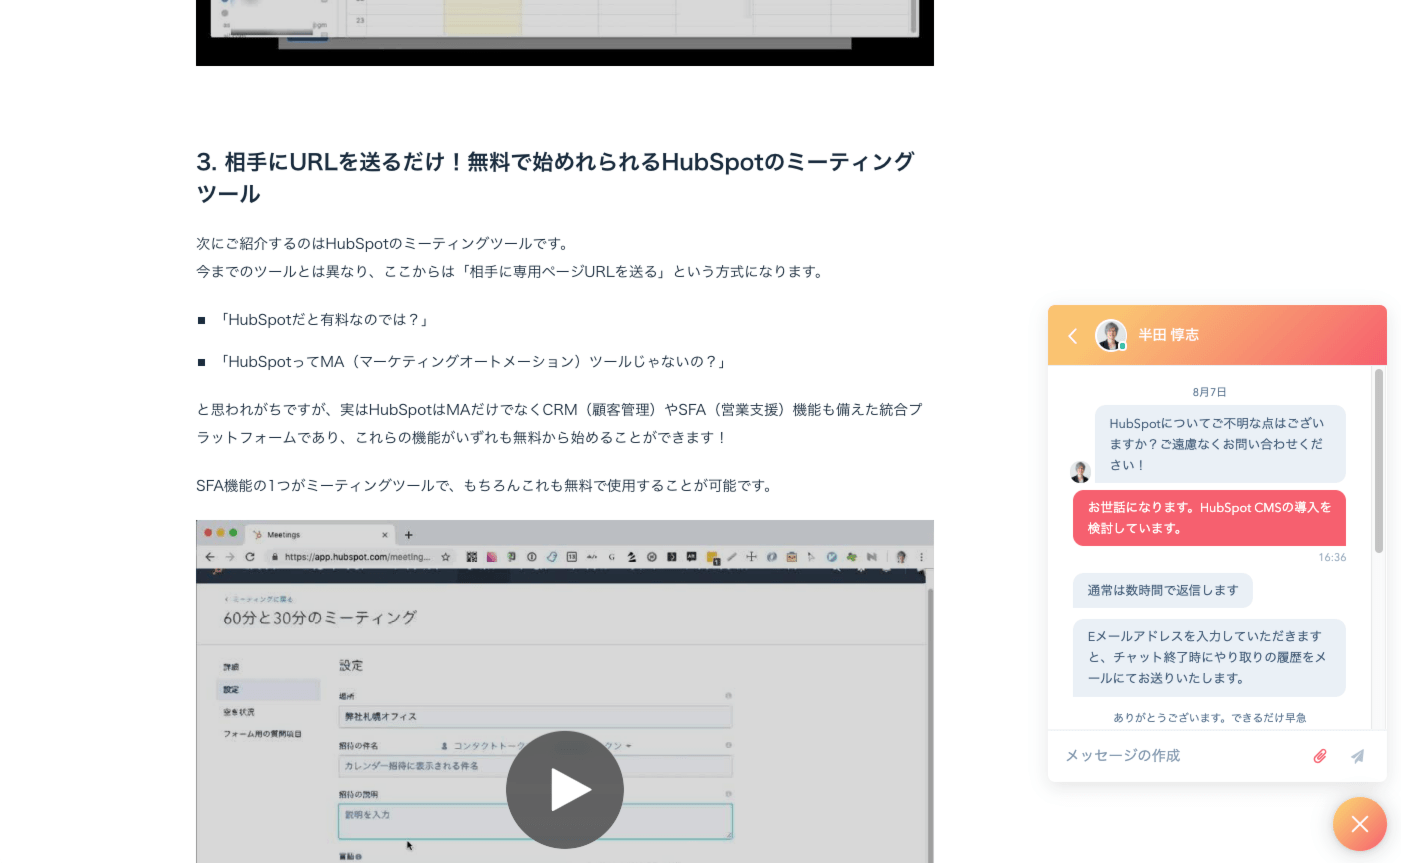
Task: Click the agent avatar in chat header
Action: (x=1111, y=335)
